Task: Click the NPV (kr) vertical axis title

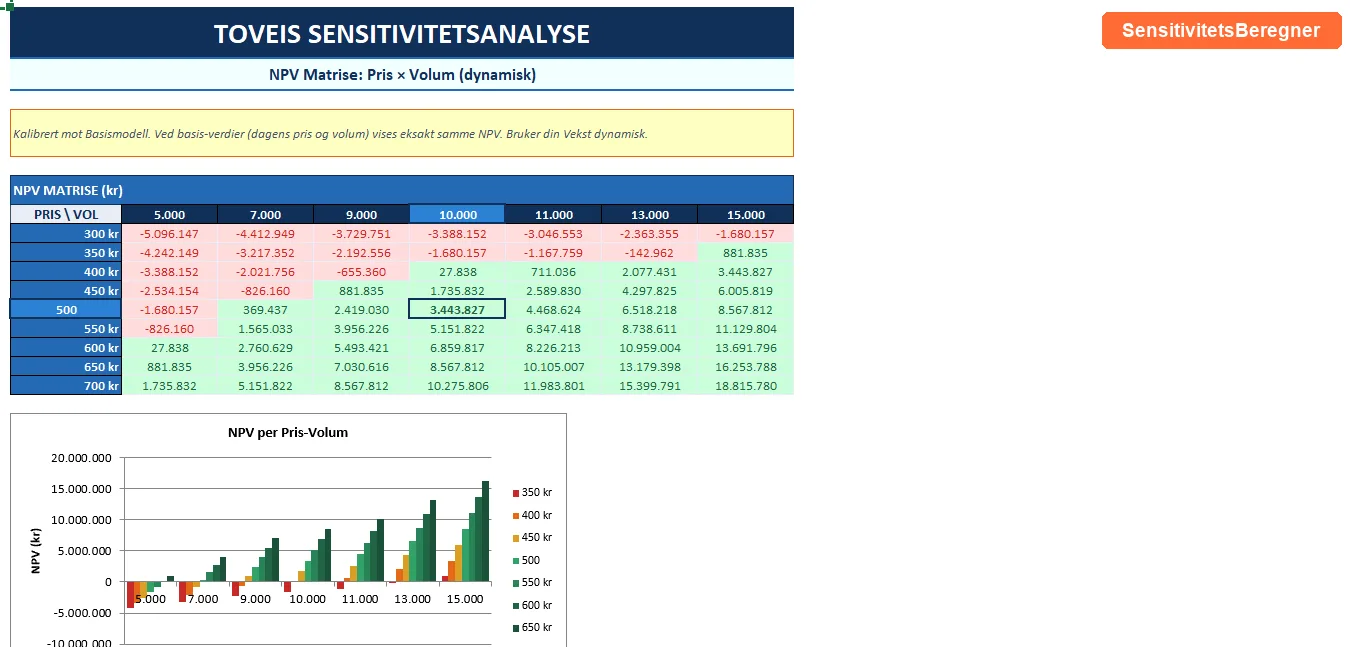Action: pos(36,550)
